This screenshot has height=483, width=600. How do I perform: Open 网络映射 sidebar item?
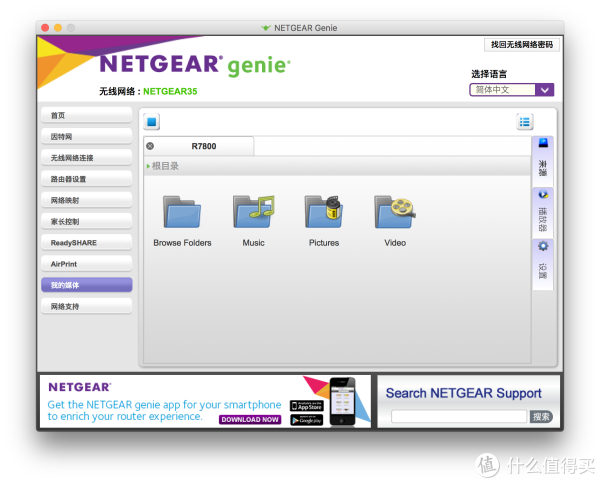pos(86,200)
